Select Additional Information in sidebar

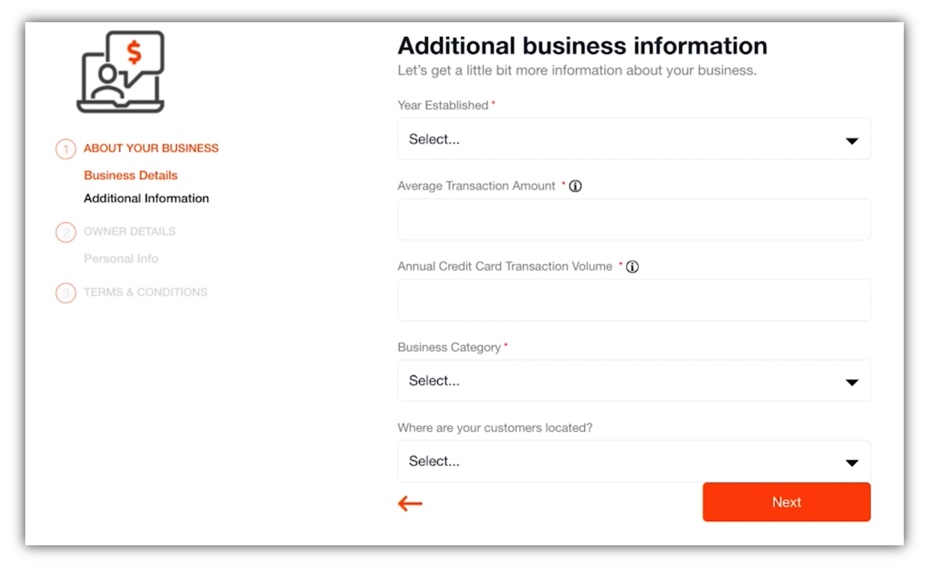click(x=146, y=198)
